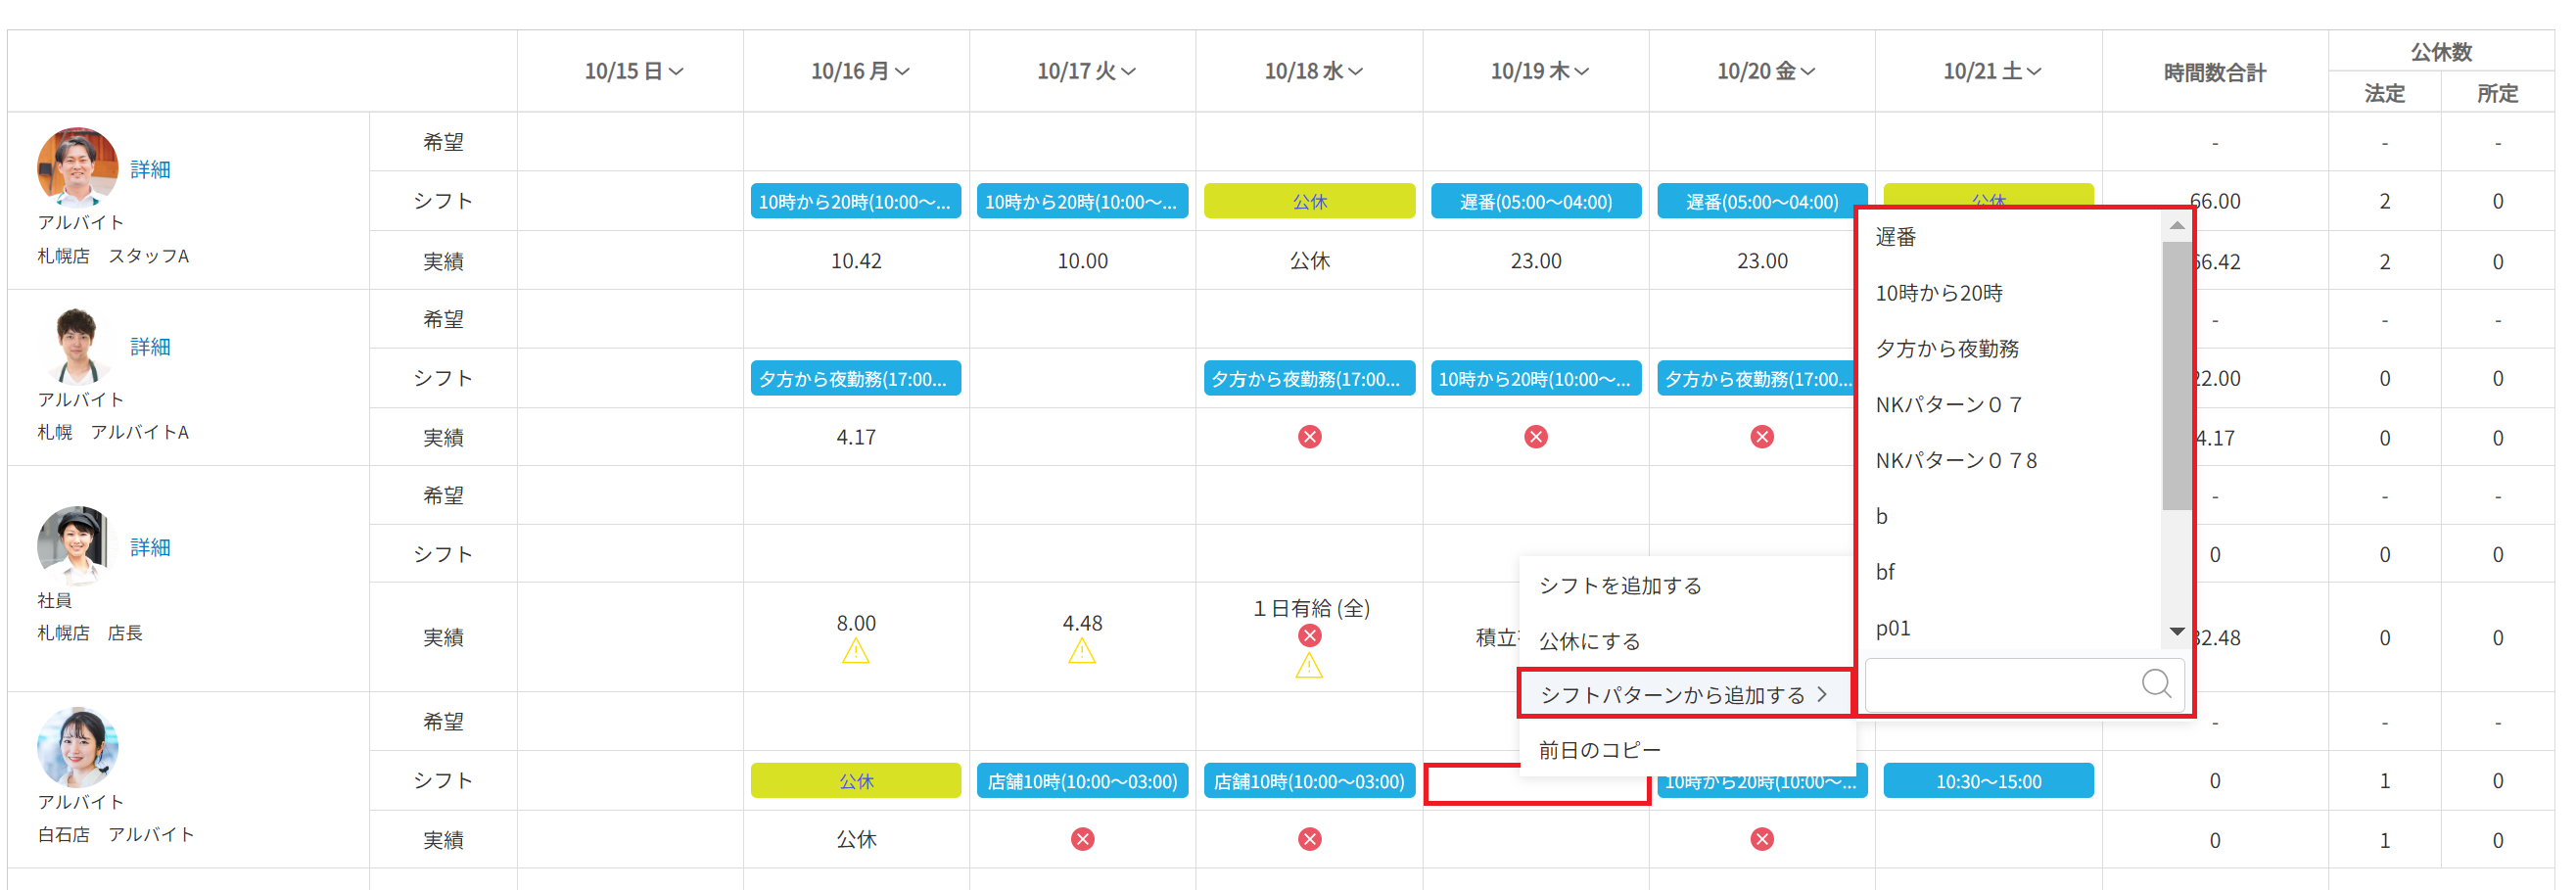Click red error icon on 10/19 for アルバイトA
This screenshot has width=2576, height=890.
1535,437
